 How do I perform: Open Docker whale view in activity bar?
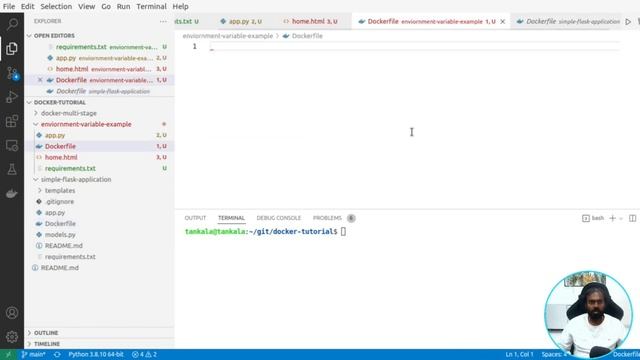pos(12,193)
